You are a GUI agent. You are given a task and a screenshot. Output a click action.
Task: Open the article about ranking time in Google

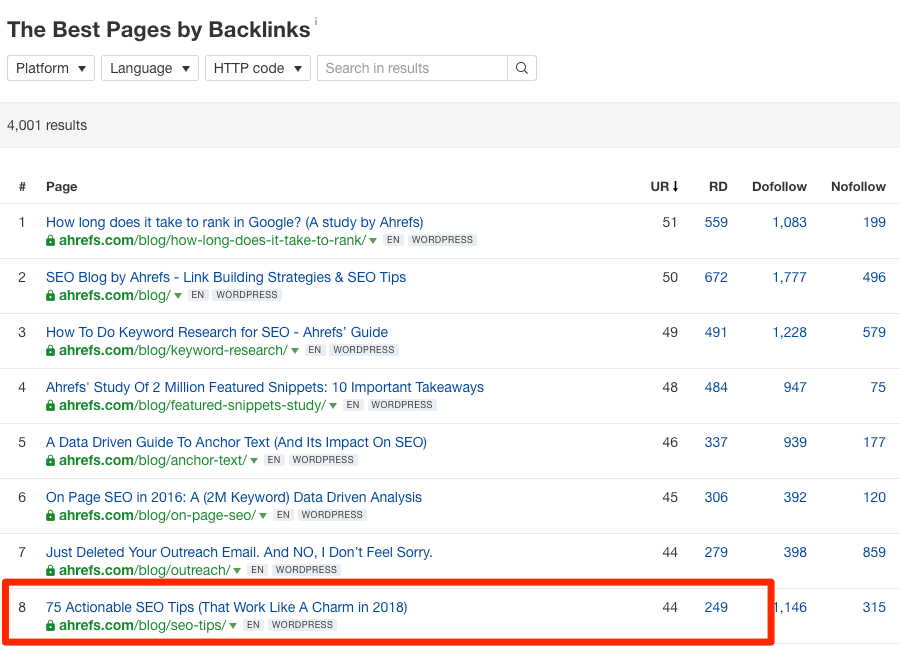(x=232, y=222)
